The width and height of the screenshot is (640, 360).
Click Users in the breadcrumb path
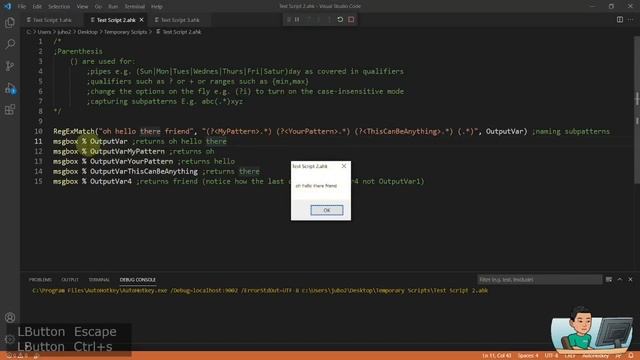coord(44,32)
